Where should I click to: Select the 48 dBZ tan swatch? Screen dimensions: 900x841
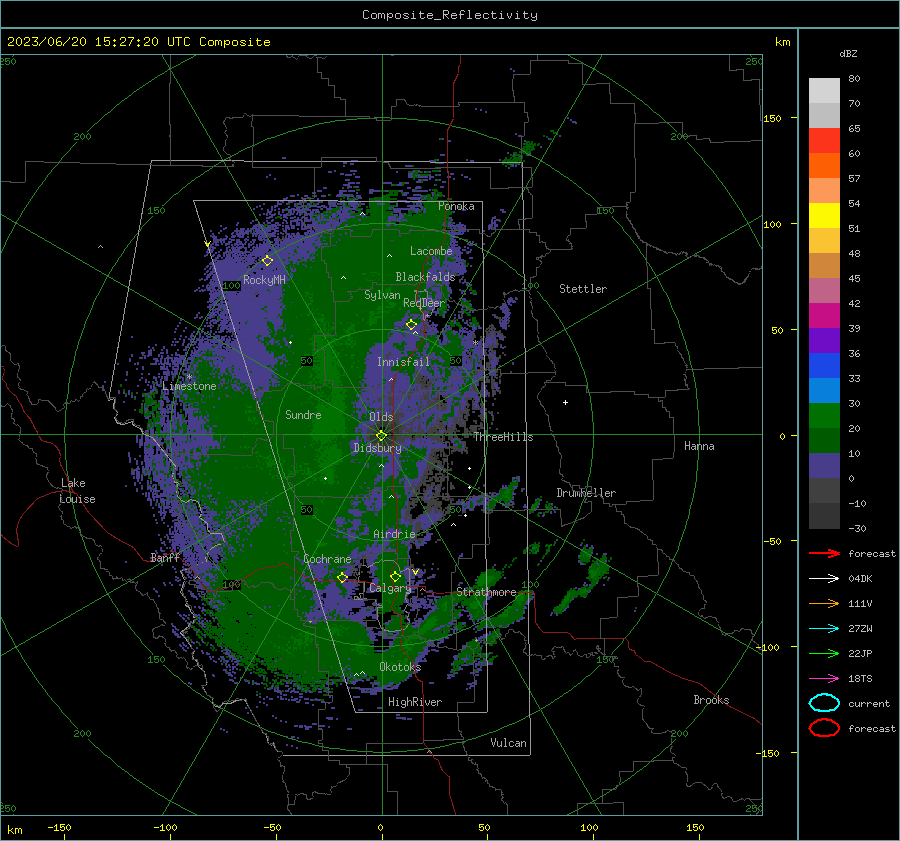pyautogui.click(x=824, y=265)
